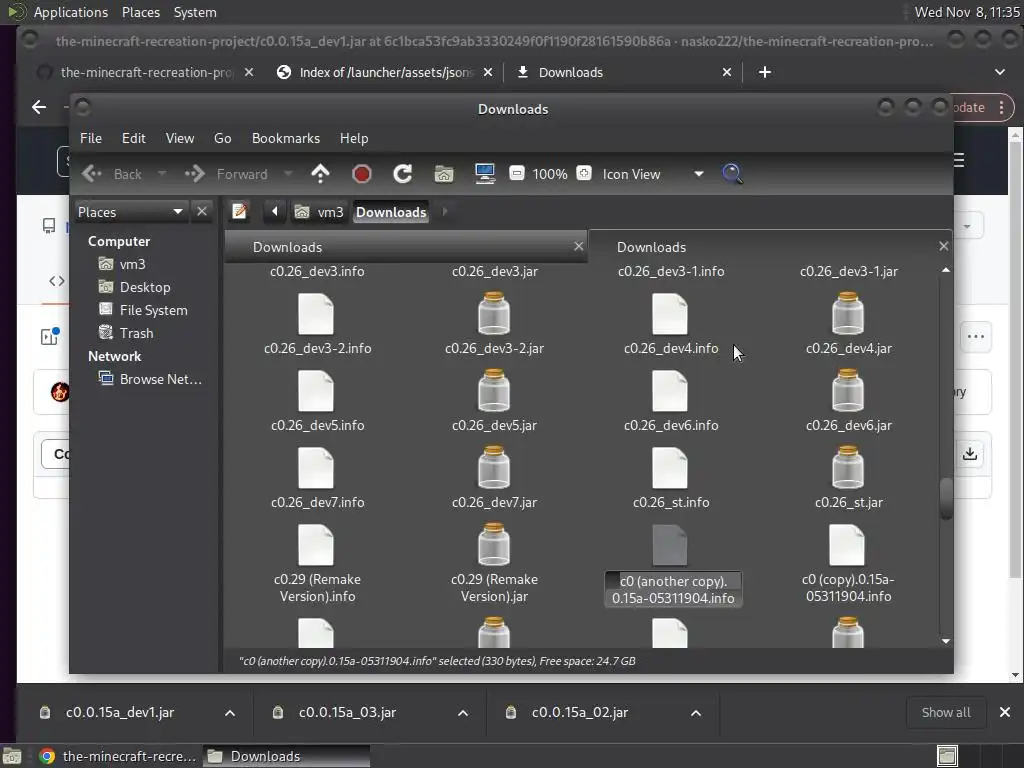Expand c0.0.15a_dev1.jar download options chevron
The width and height of the screenshot is (1024, 768).
click(230, 713)
